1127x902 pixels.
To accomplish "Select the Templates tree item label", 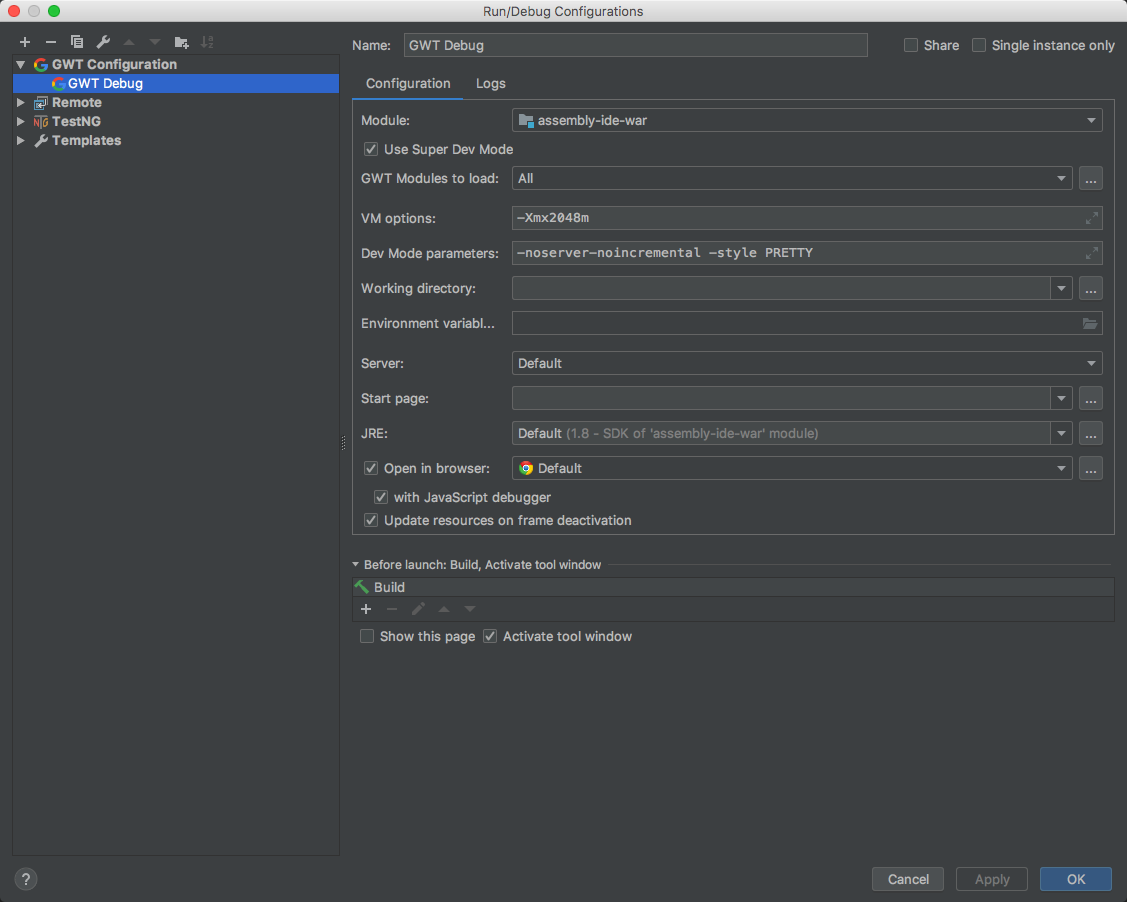I will (x=86, y=141).
